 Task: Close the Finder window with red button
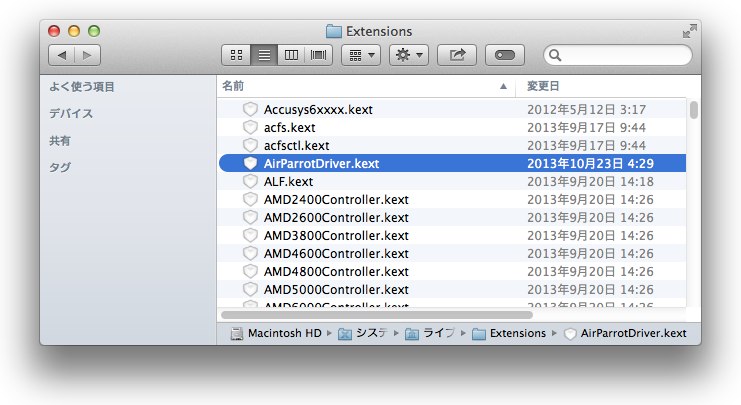54,31
